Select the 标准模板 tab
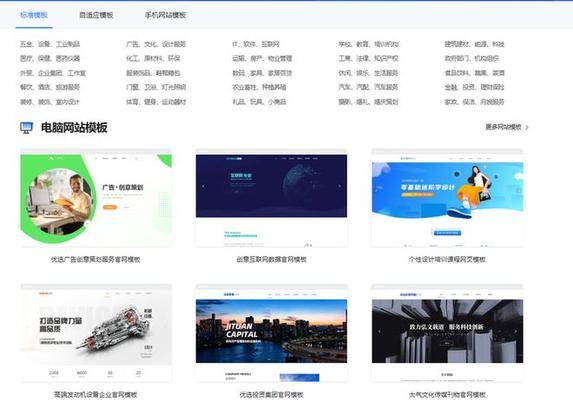The height and width of the screenshot is (400, 573). [34, 15]
